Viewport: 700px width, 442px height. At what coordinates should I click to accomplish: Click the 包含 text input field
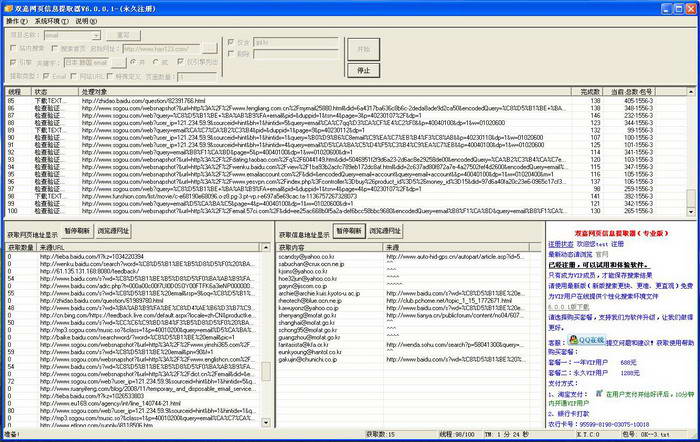296,42
